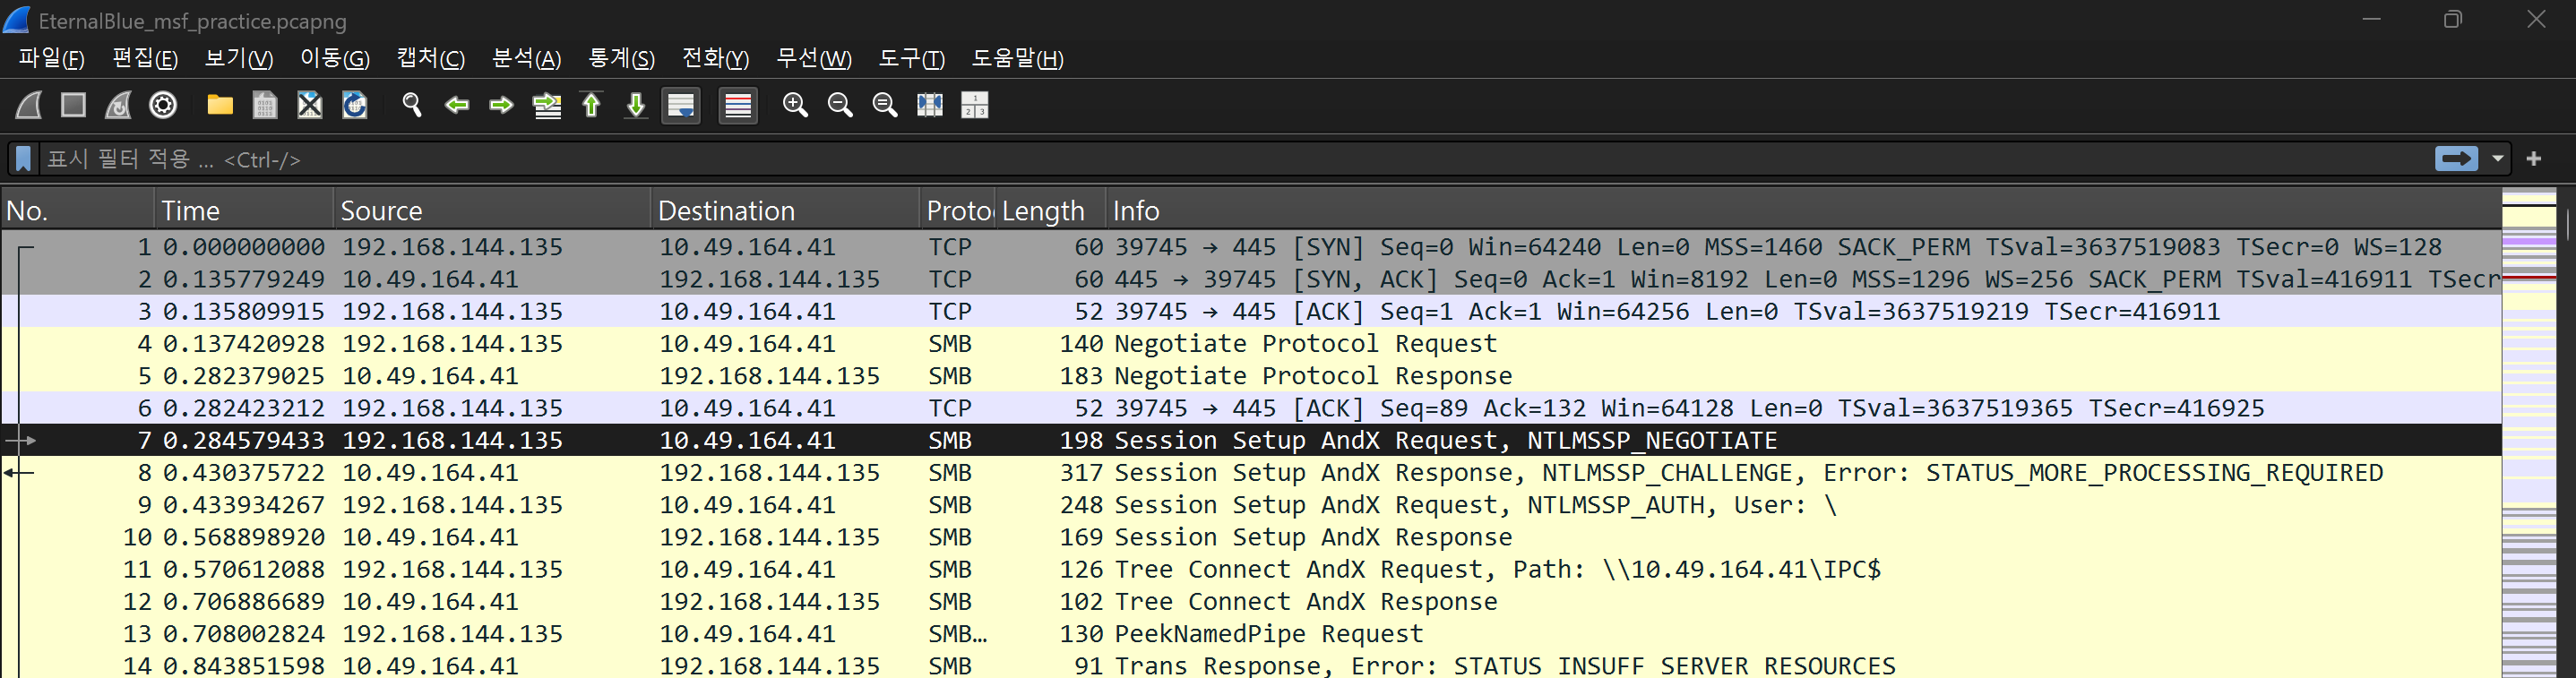Go back in packet history
This screenshot has height=678, width=2576.
tap(457, 105)
